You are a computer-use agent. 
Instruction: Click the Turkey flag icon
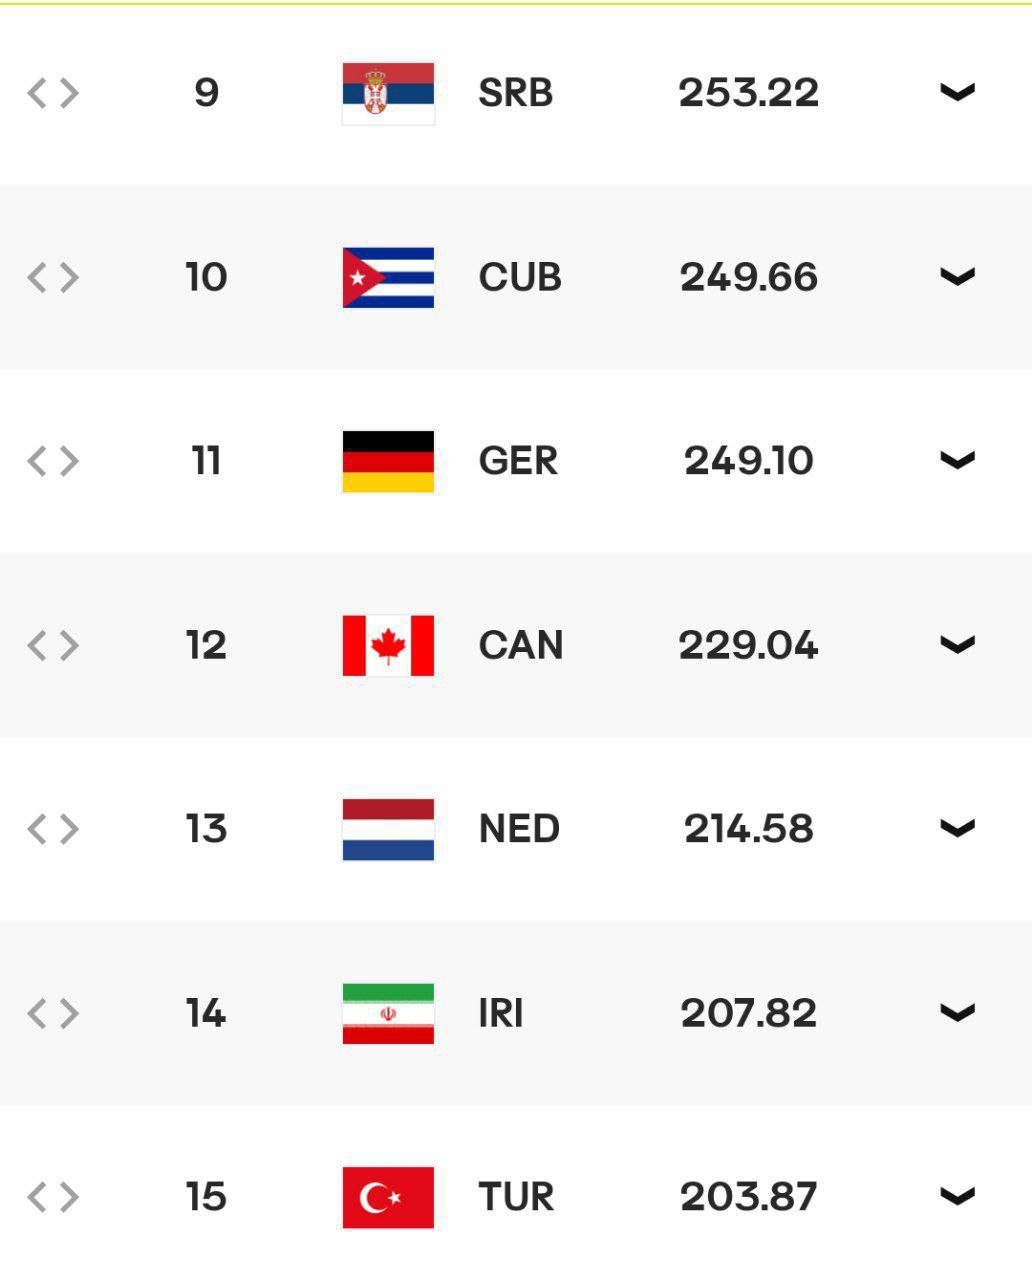point(388,1197)
